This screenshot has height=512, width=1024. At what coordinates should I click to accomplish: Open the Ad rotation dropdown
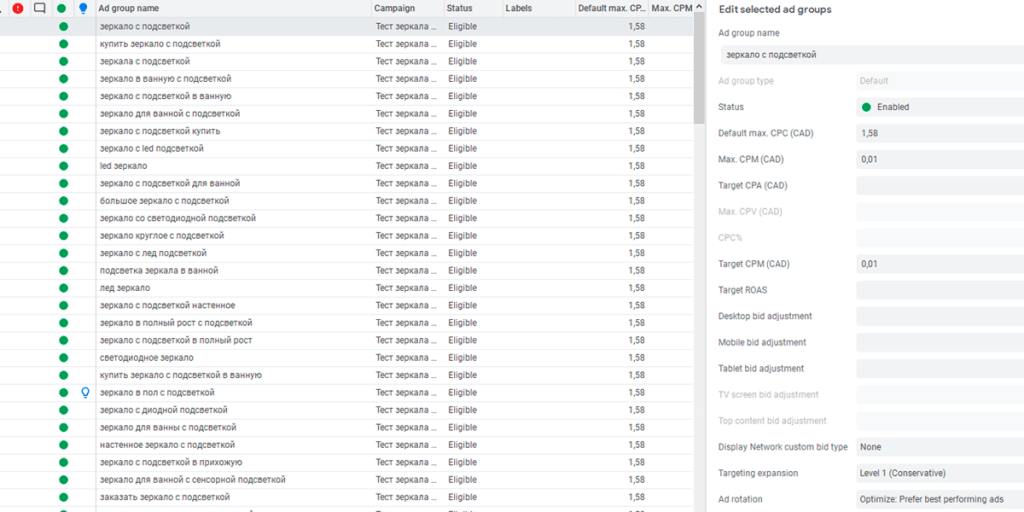tap(939, 499)
